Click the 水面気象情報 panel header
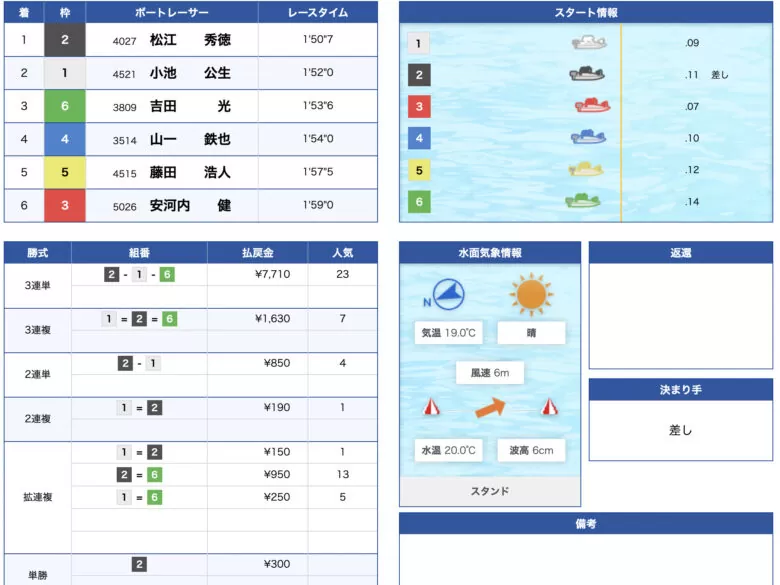Viewport: 780px width, 585px height. [x=490, y=253]
